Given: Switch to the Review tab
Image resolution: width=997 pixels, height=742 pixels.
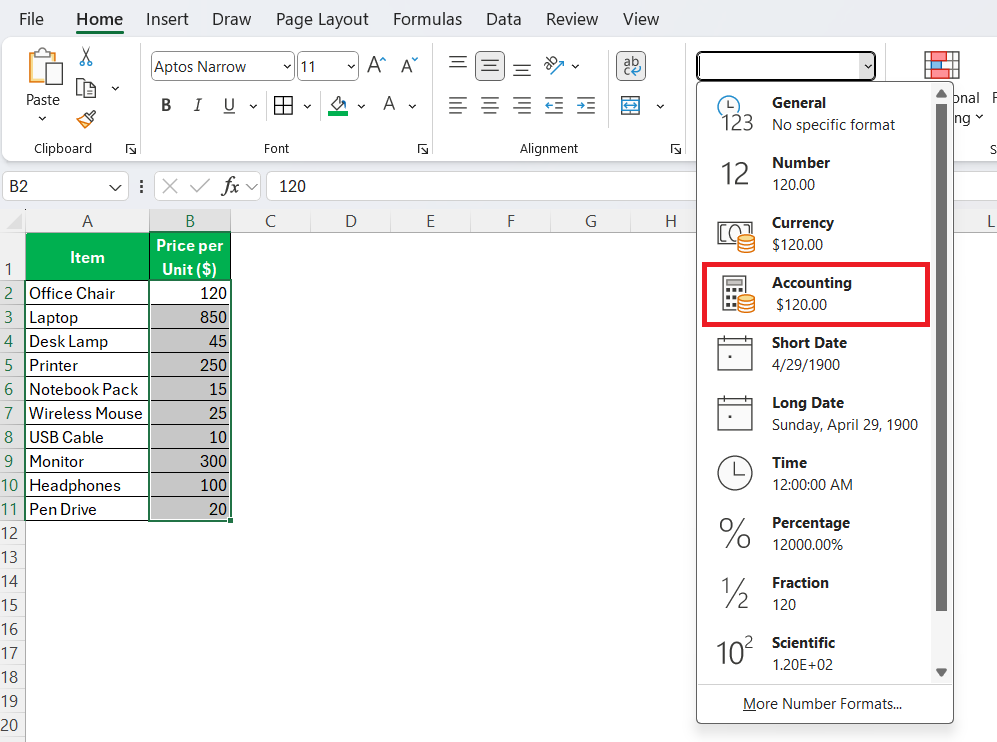Looking at the screenshot, I should click(x=572, y=20).
